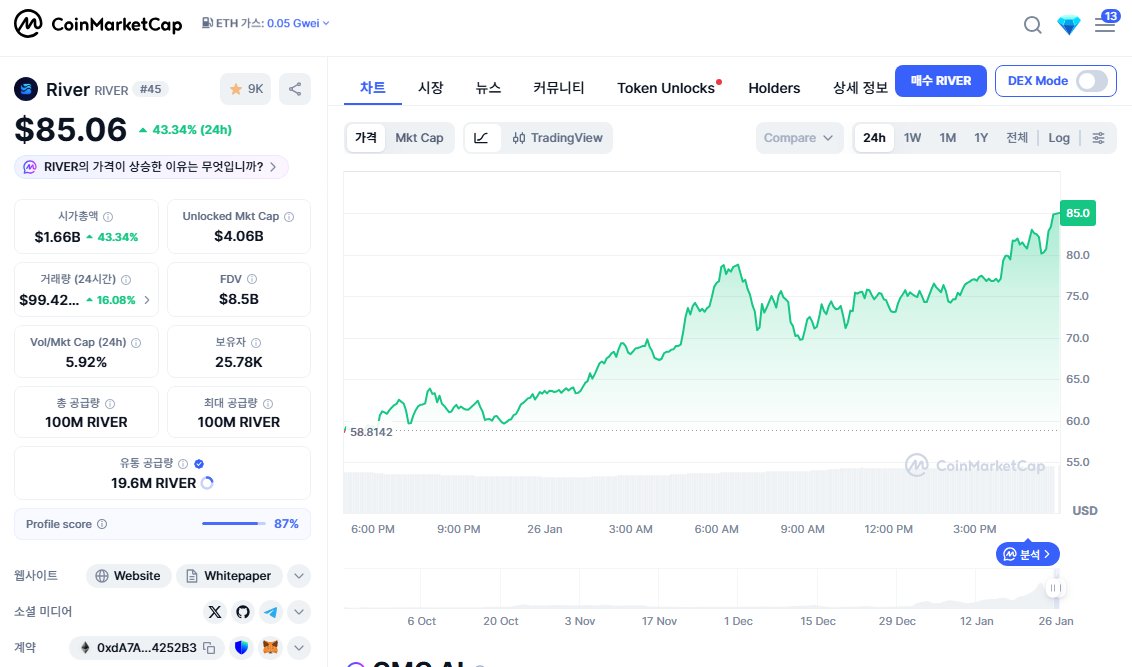1132x667 pixels.
Task: Select the 24h time range
Action: click(x=874, y=138)
